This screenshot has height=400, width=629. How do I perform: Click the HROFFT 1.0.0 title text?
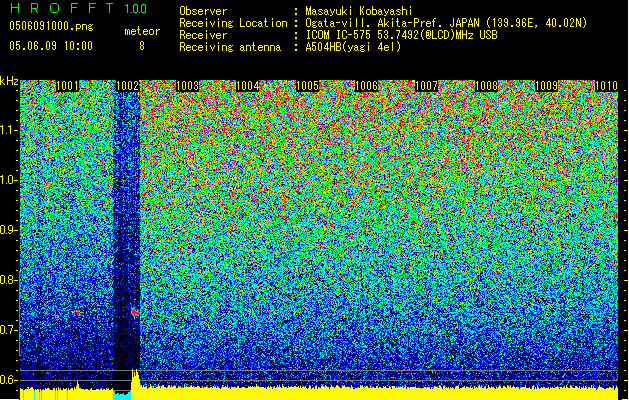pyautogui.click(x=79, y=8)
